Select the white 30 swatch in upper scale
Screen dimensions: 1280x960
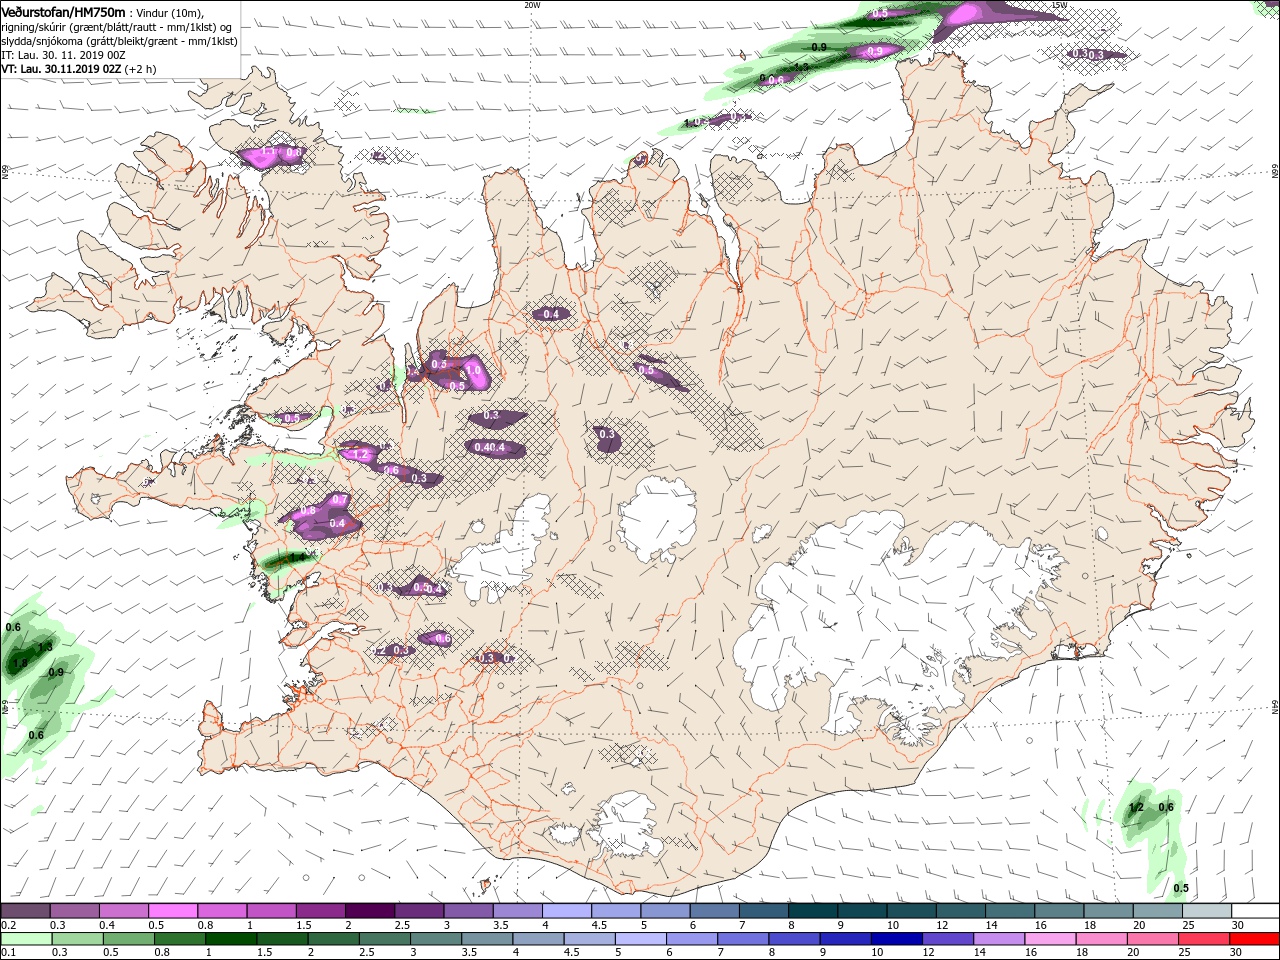coord(1255,911)
